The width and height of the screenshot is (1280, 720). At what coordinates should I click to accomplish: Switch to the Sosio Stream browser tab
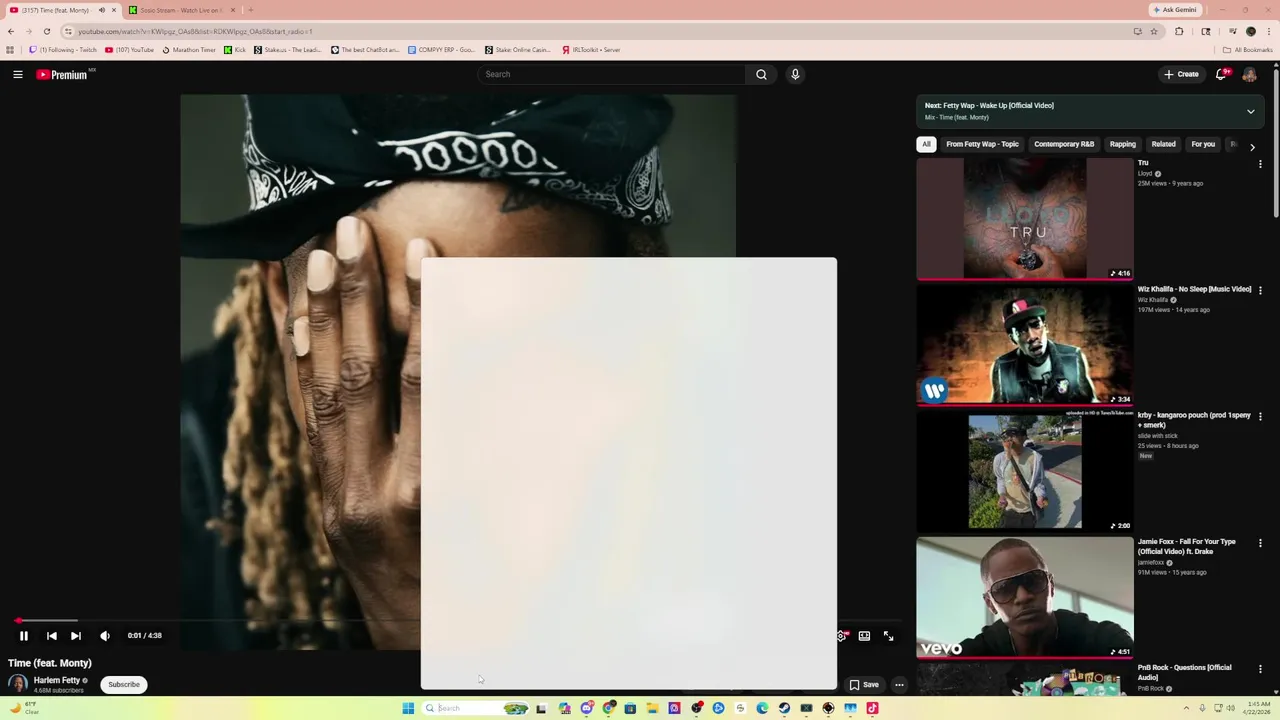182,10
